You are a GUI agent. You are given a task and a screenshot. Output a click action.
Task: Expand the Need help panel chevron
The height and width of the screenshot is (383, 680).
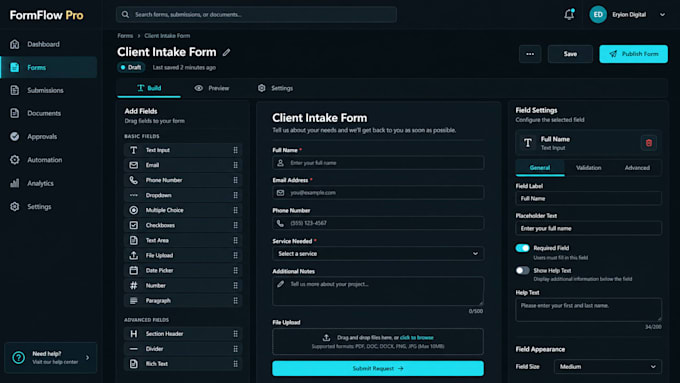coord(88,358)
